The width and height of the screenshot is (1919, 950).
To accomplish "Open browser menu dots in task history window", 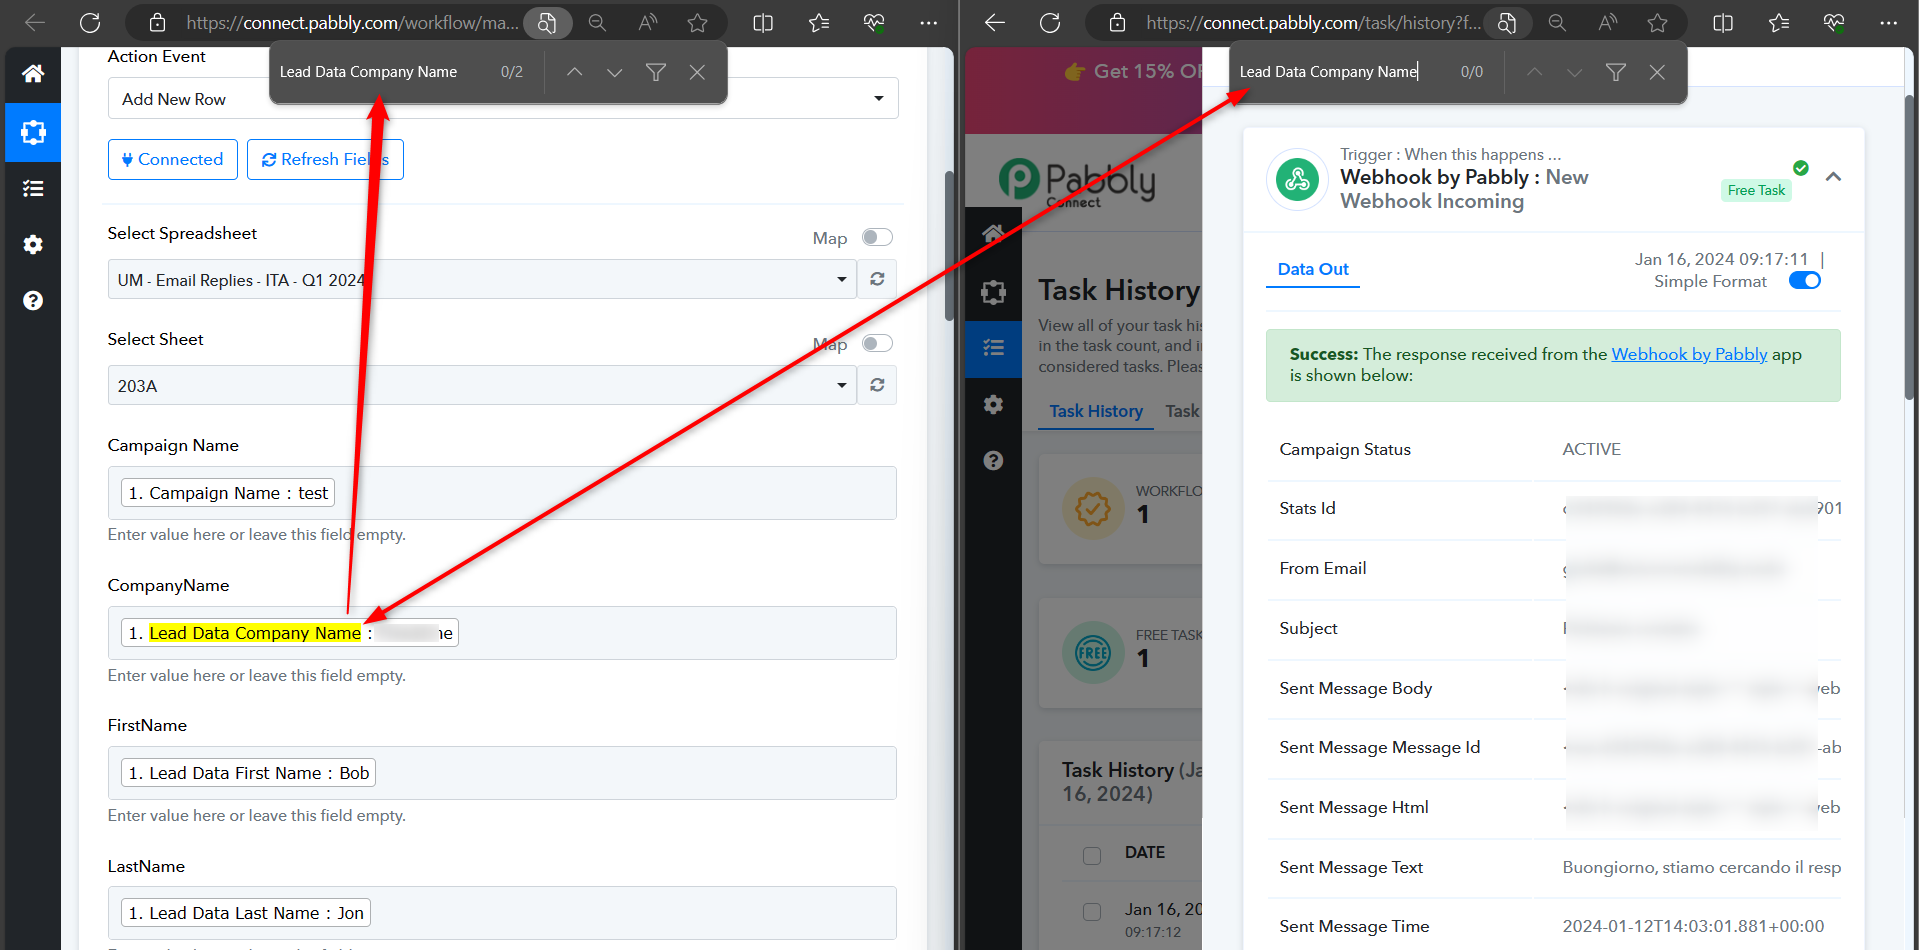I will [1889, 22].
